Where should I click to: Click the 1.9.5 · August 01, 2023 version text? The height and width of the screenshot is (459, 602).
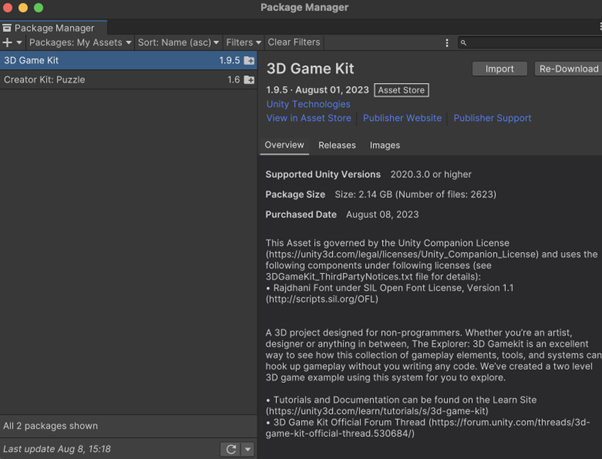point(318,90)
